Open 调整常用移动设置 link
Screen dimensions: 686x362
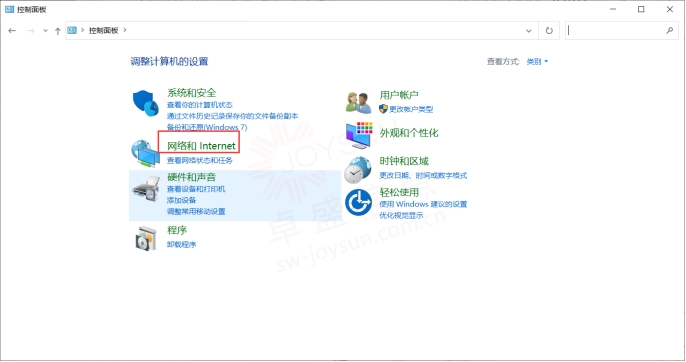(196, 212)
